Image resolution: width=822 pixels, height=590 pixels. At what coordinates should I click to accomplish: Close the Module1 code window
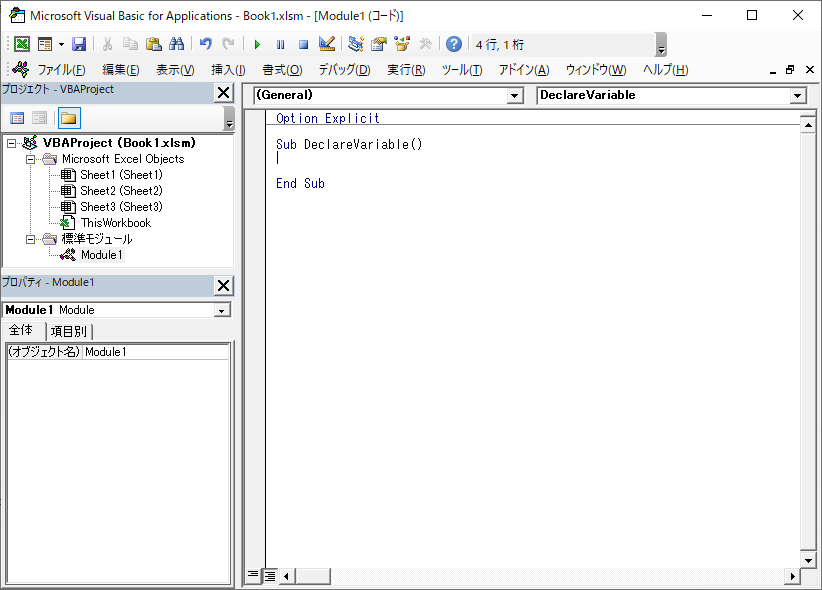tap(809, 70)
